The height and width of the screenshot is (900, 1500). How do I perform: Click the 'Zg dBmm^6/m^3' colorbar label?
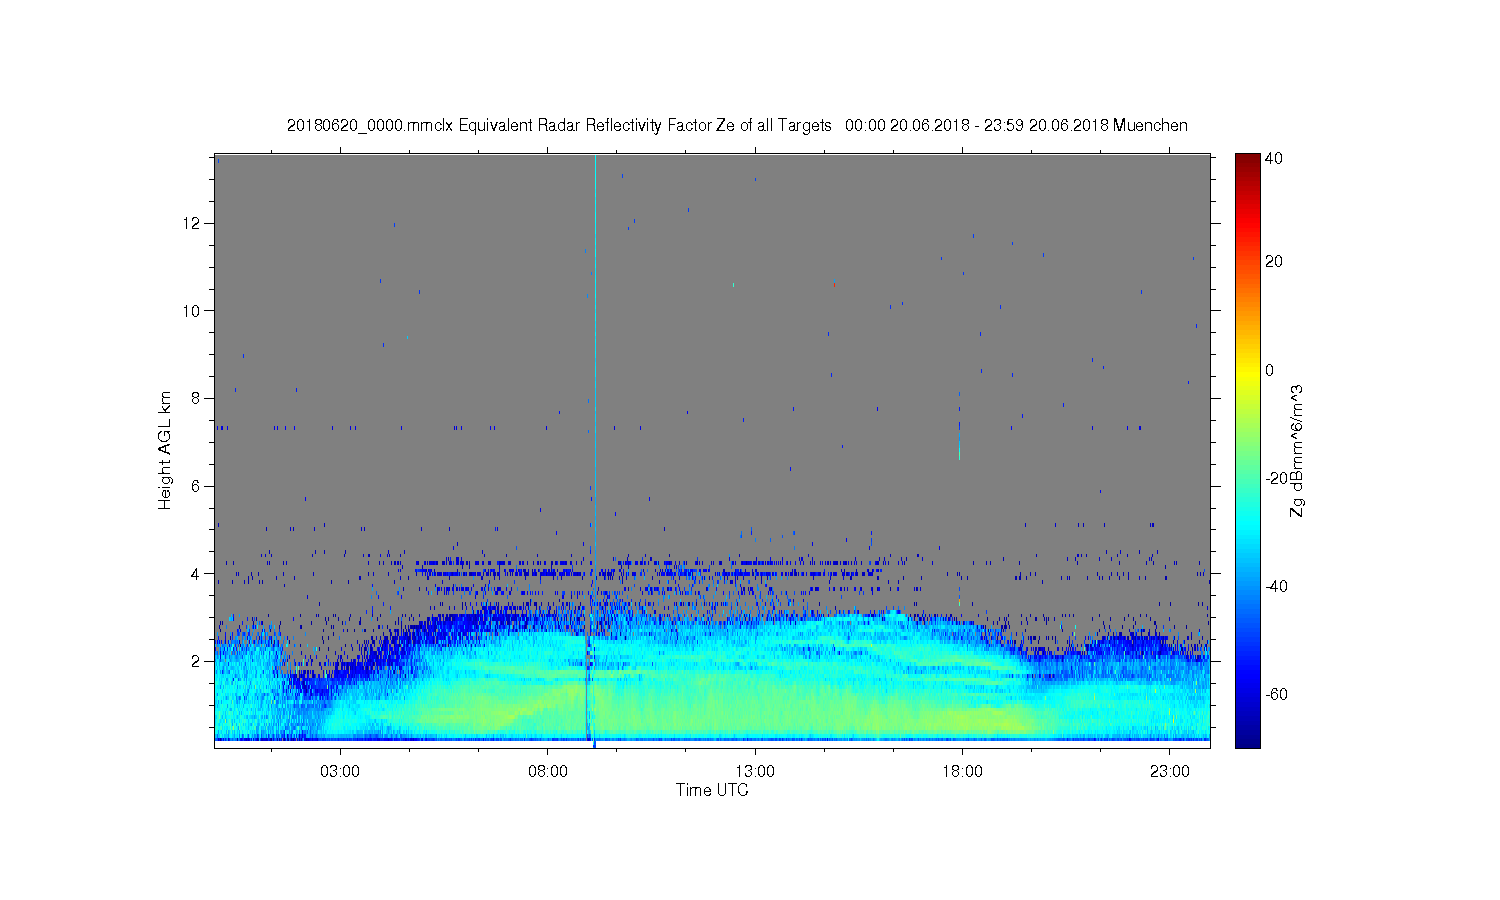1297,450
